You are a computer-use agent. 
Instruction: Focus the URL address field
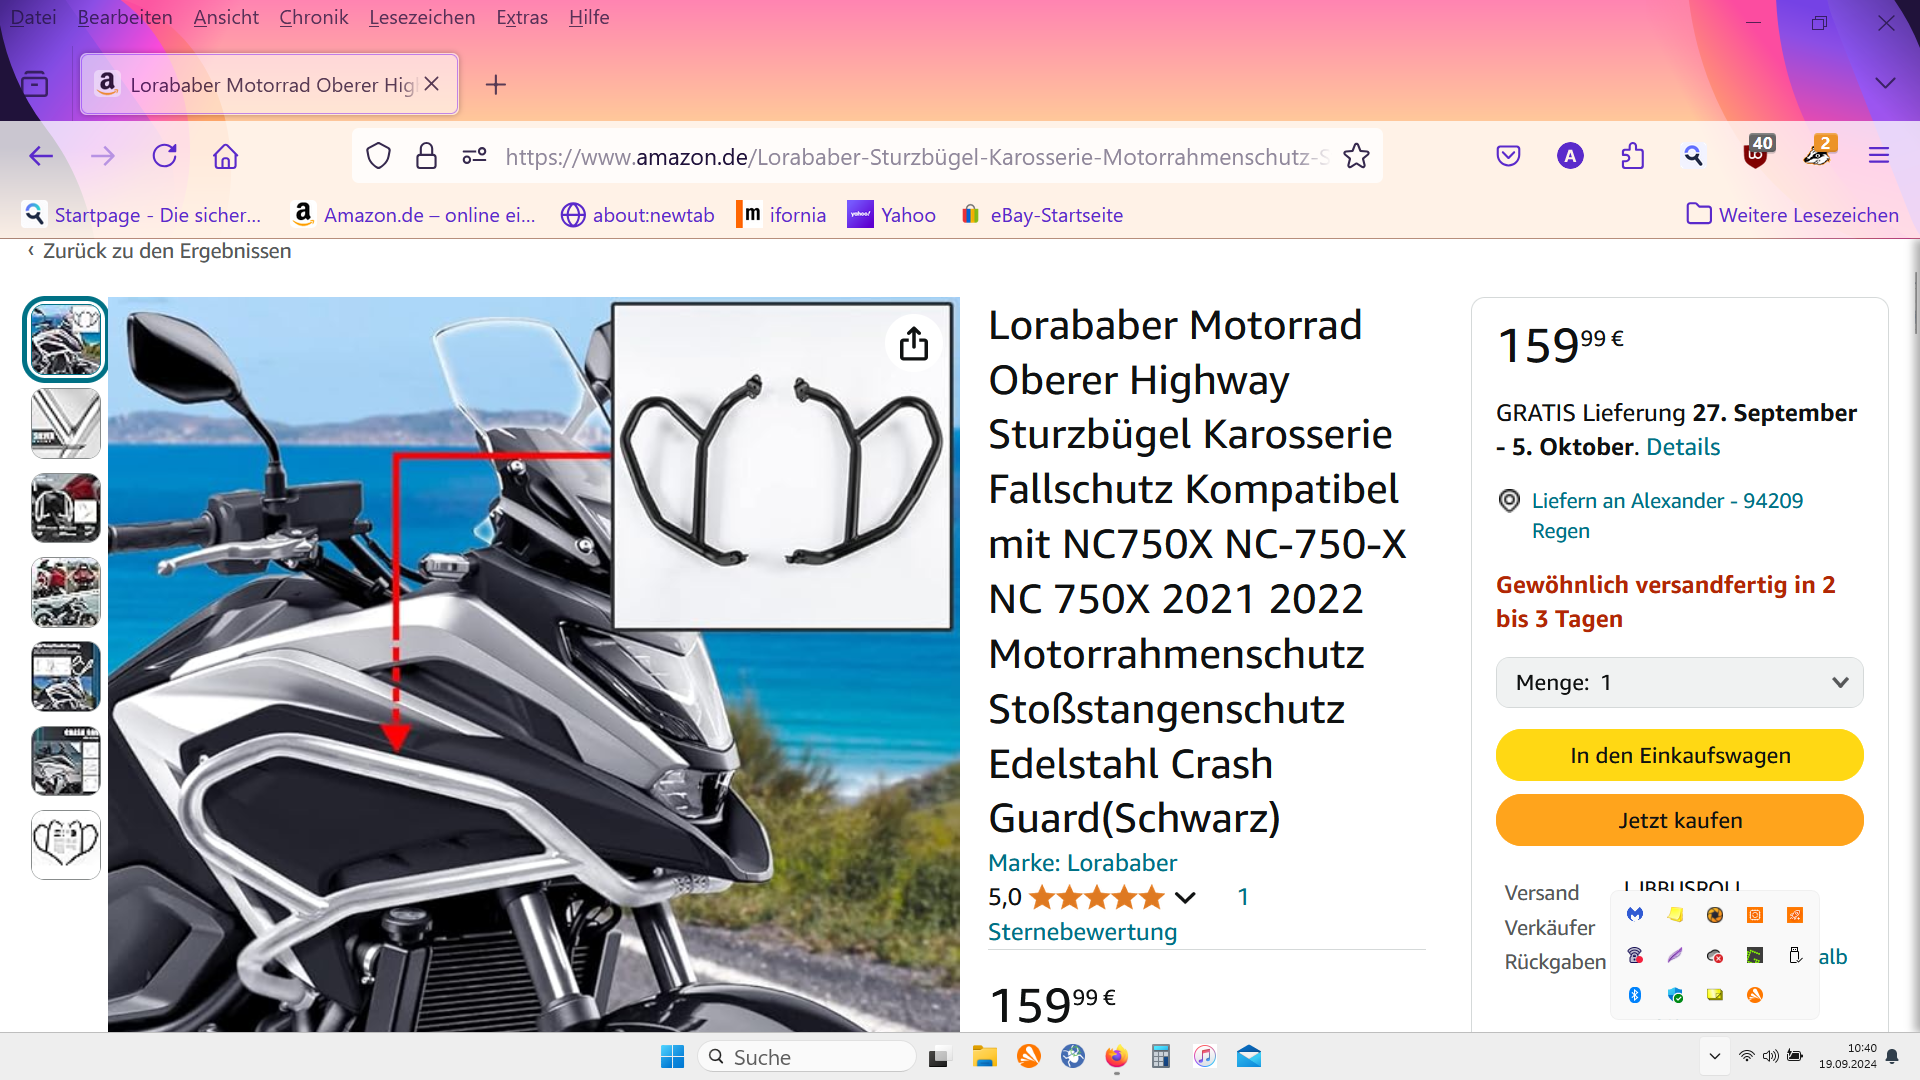916,156
